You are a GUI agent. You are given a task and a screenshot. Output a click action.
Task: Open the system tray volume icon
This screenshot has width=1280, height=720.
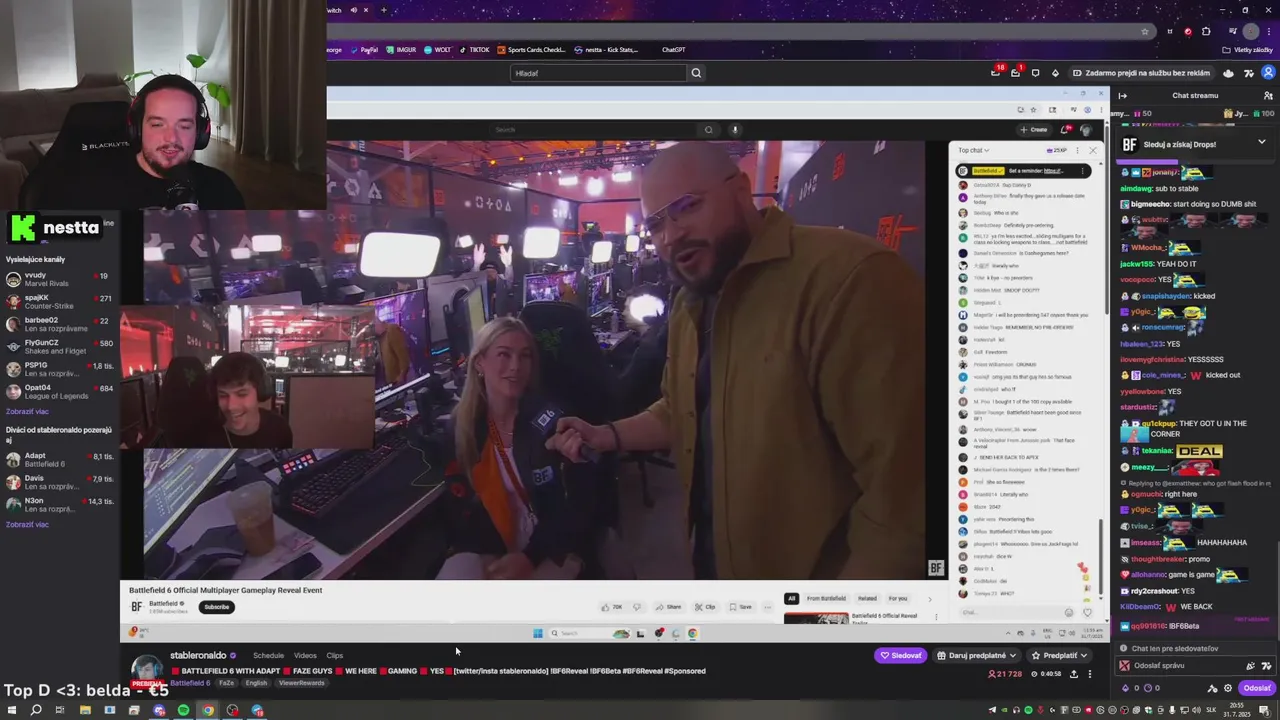click(1195, 710)
